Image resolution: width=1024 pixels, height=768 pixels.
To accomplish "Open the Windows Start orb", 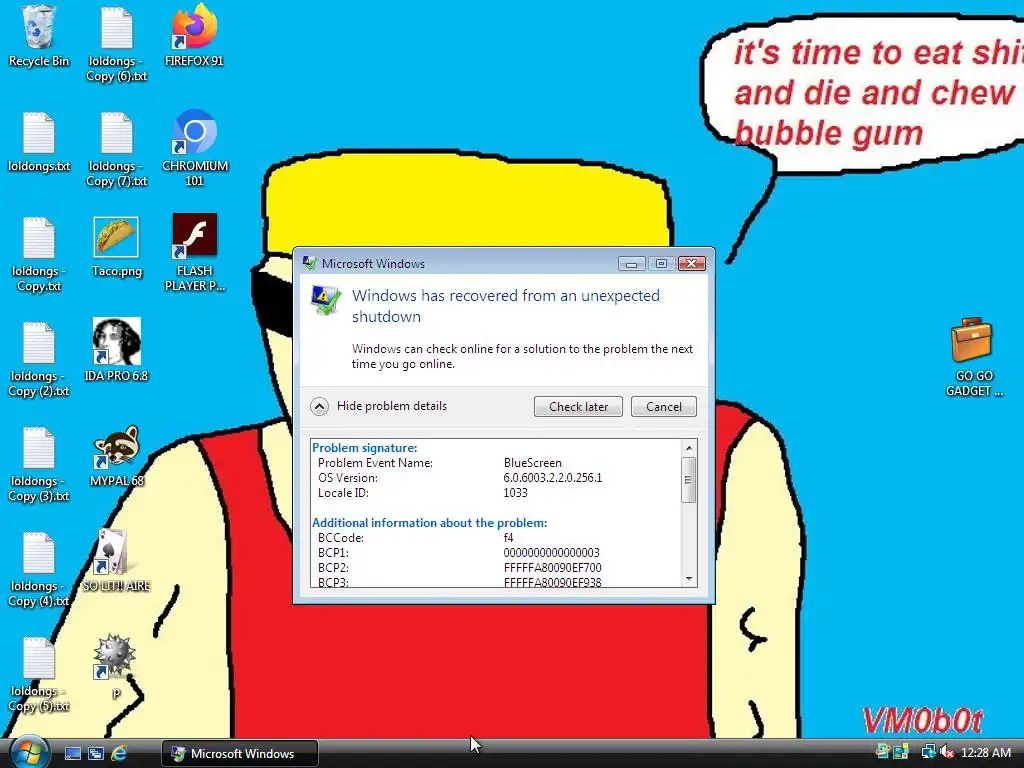I will [27, 752].
